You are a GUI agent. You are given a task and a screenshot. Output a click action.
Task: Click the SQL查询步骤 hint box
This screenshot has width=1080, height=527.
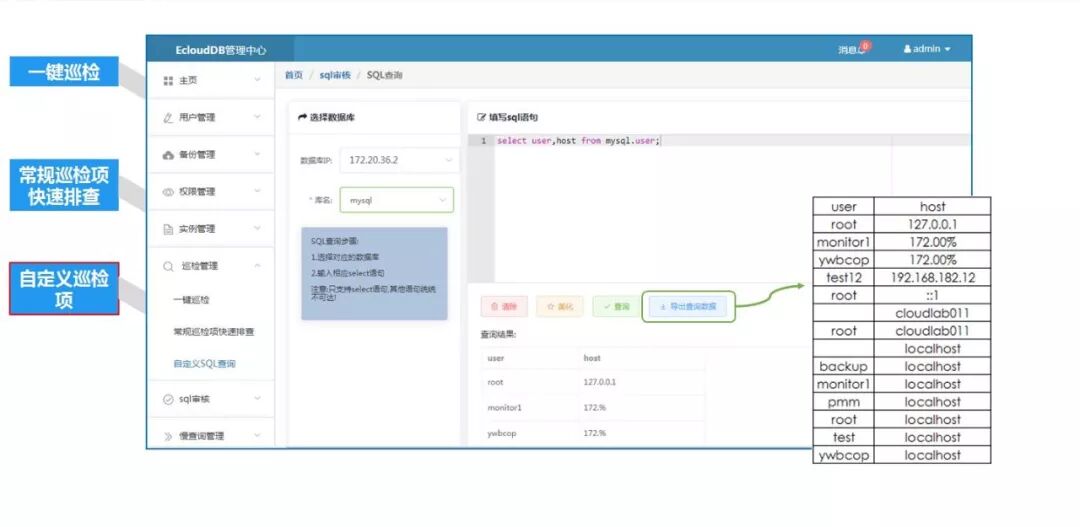(x=374, y=274)
